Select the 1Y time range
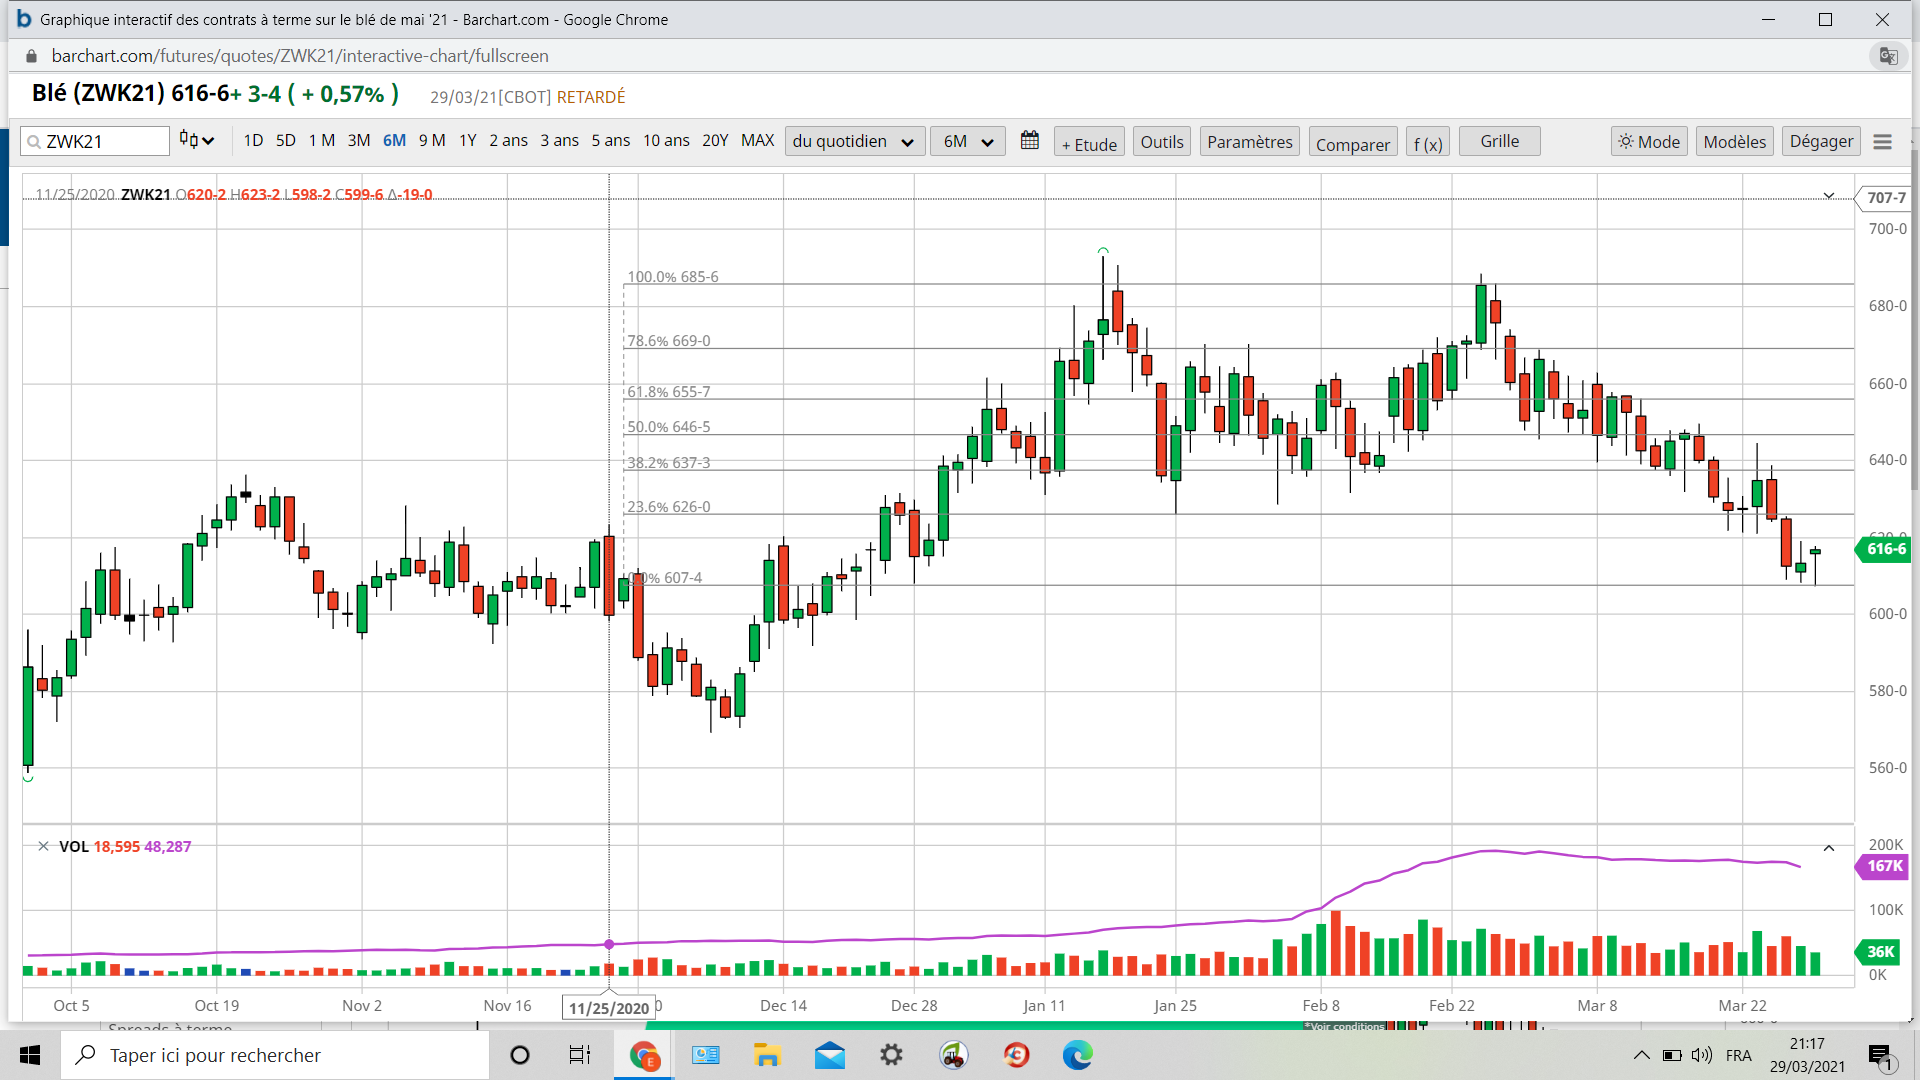The width and height of the screenshot is (1920, 1080). 467,140
